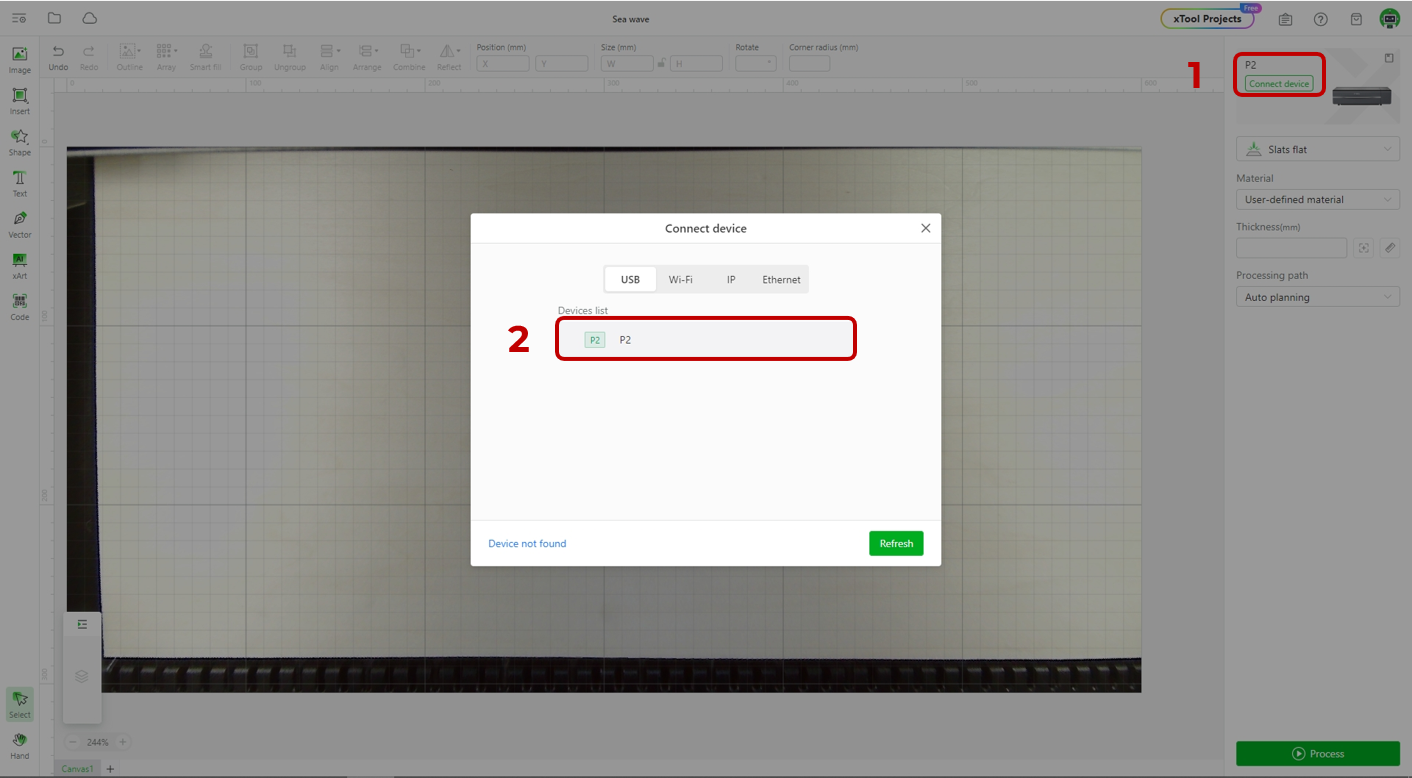Image resolution: width=1412 pixels, height=778 pixels.
Task: Click the Thickness input field
Action: pos(1291,248)
